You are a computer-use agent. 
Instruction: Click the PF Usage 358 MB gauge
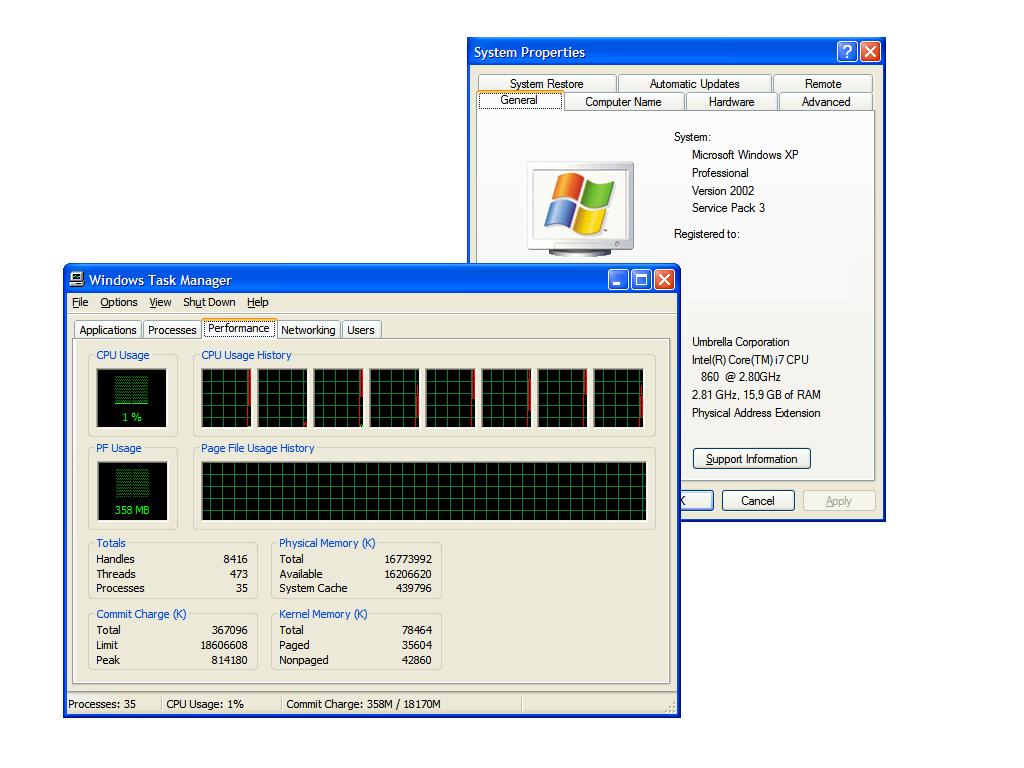132,491
